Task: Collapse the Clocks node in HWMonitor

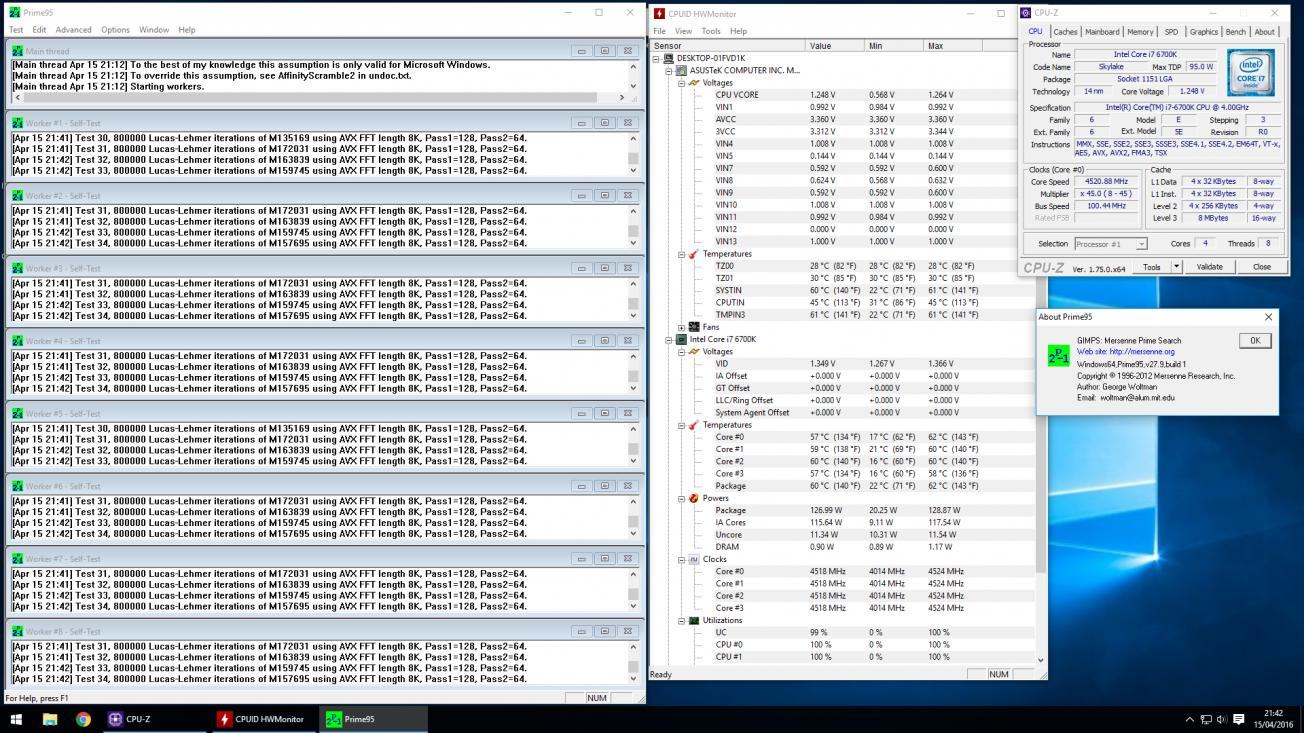Action: point(682,559)
